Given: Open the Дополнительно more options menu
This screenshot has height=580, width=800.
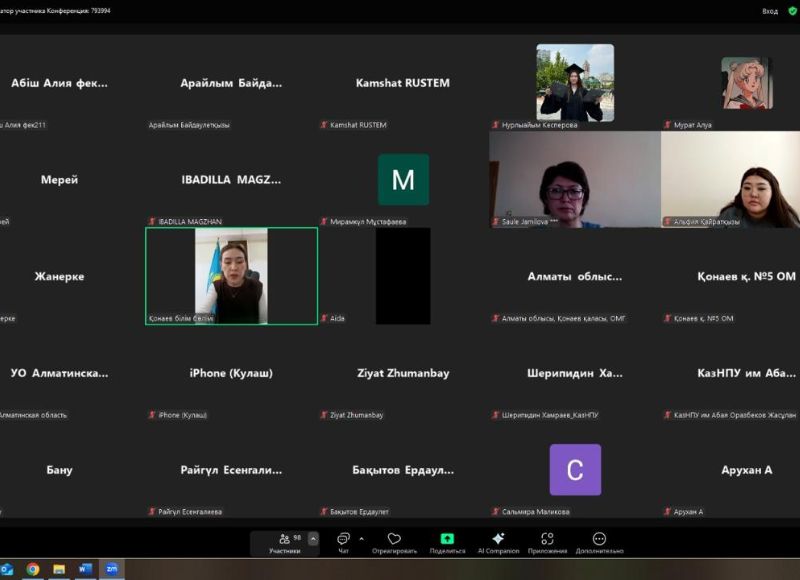Looking at the screenshot, I should [599, 542].
